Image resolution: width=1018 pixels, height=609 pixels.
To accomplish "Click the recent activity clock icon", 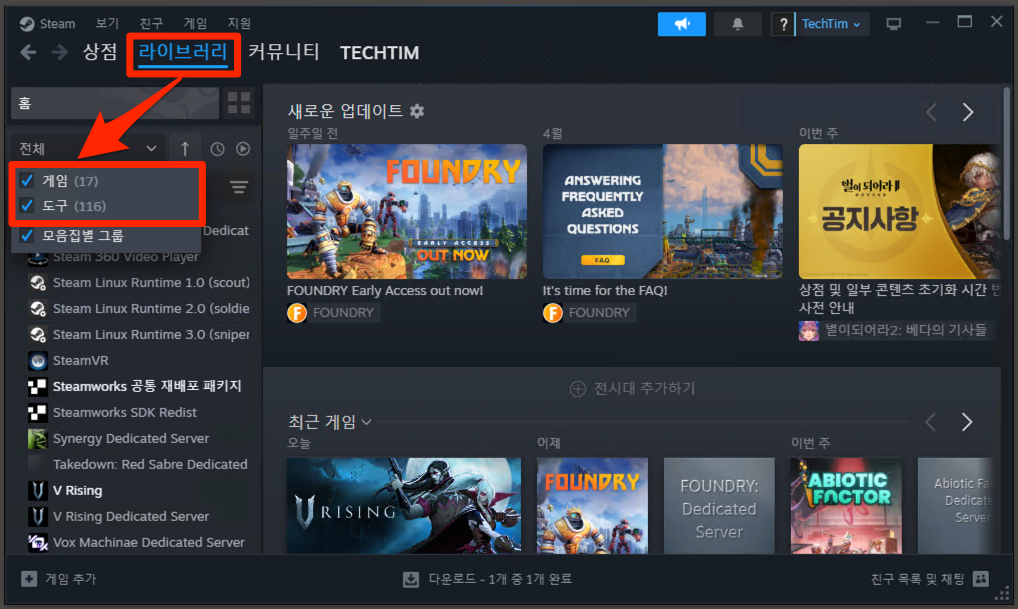I will pos(217,149).
